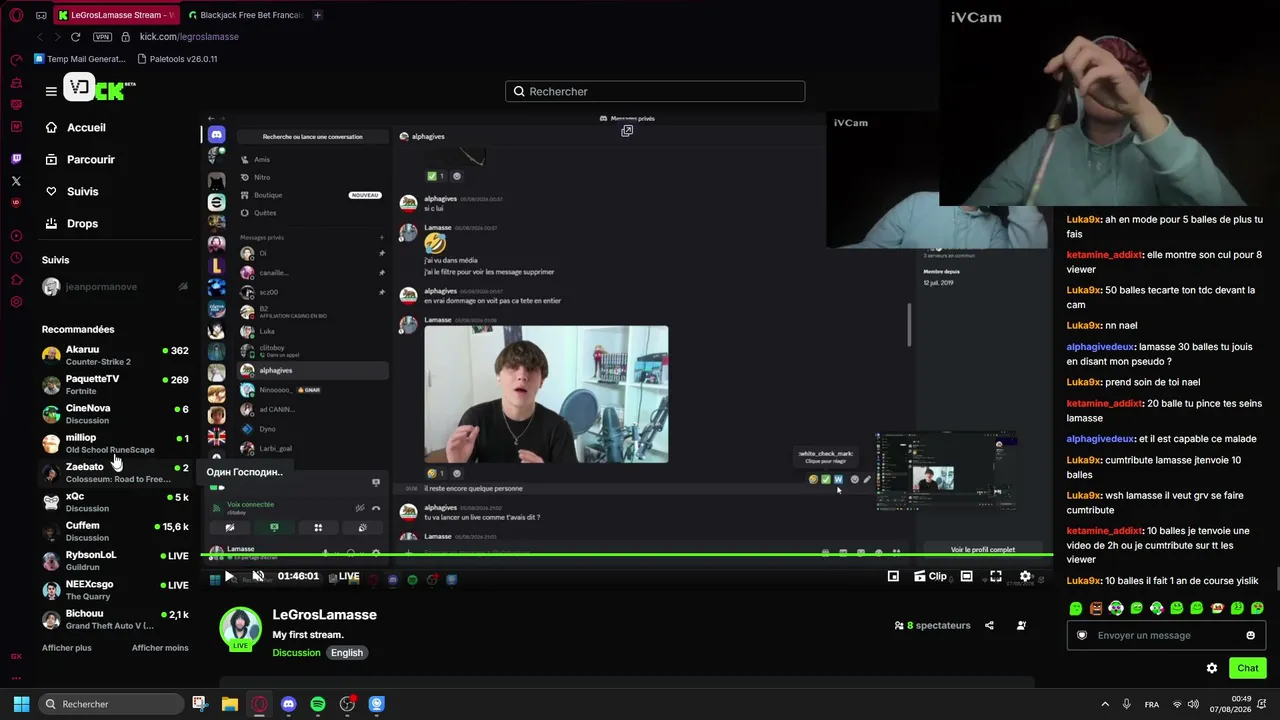Open Paletools v26.0.11 bookmark
The width and height of the screenshot is (1280, 720).
(x=176, y=59)
